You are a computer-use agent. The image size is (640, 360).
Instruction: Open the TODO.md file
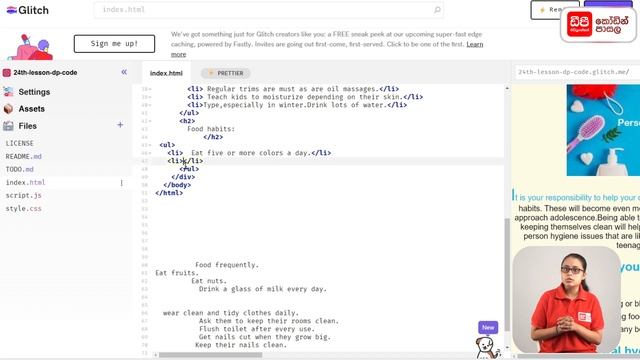(x=20, y=169)
